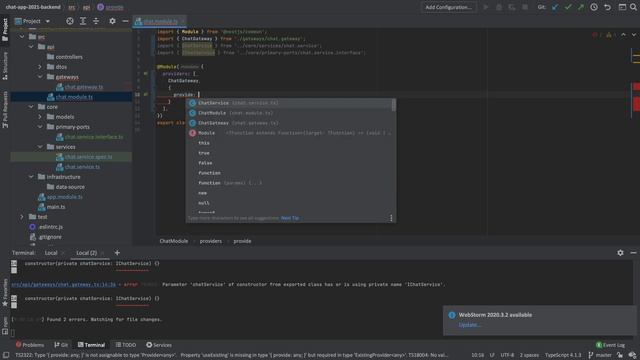Image resolution: width=640 pixels, height=360 pixels.
Task: Click Expand All in Project panel
Action: 83,21
